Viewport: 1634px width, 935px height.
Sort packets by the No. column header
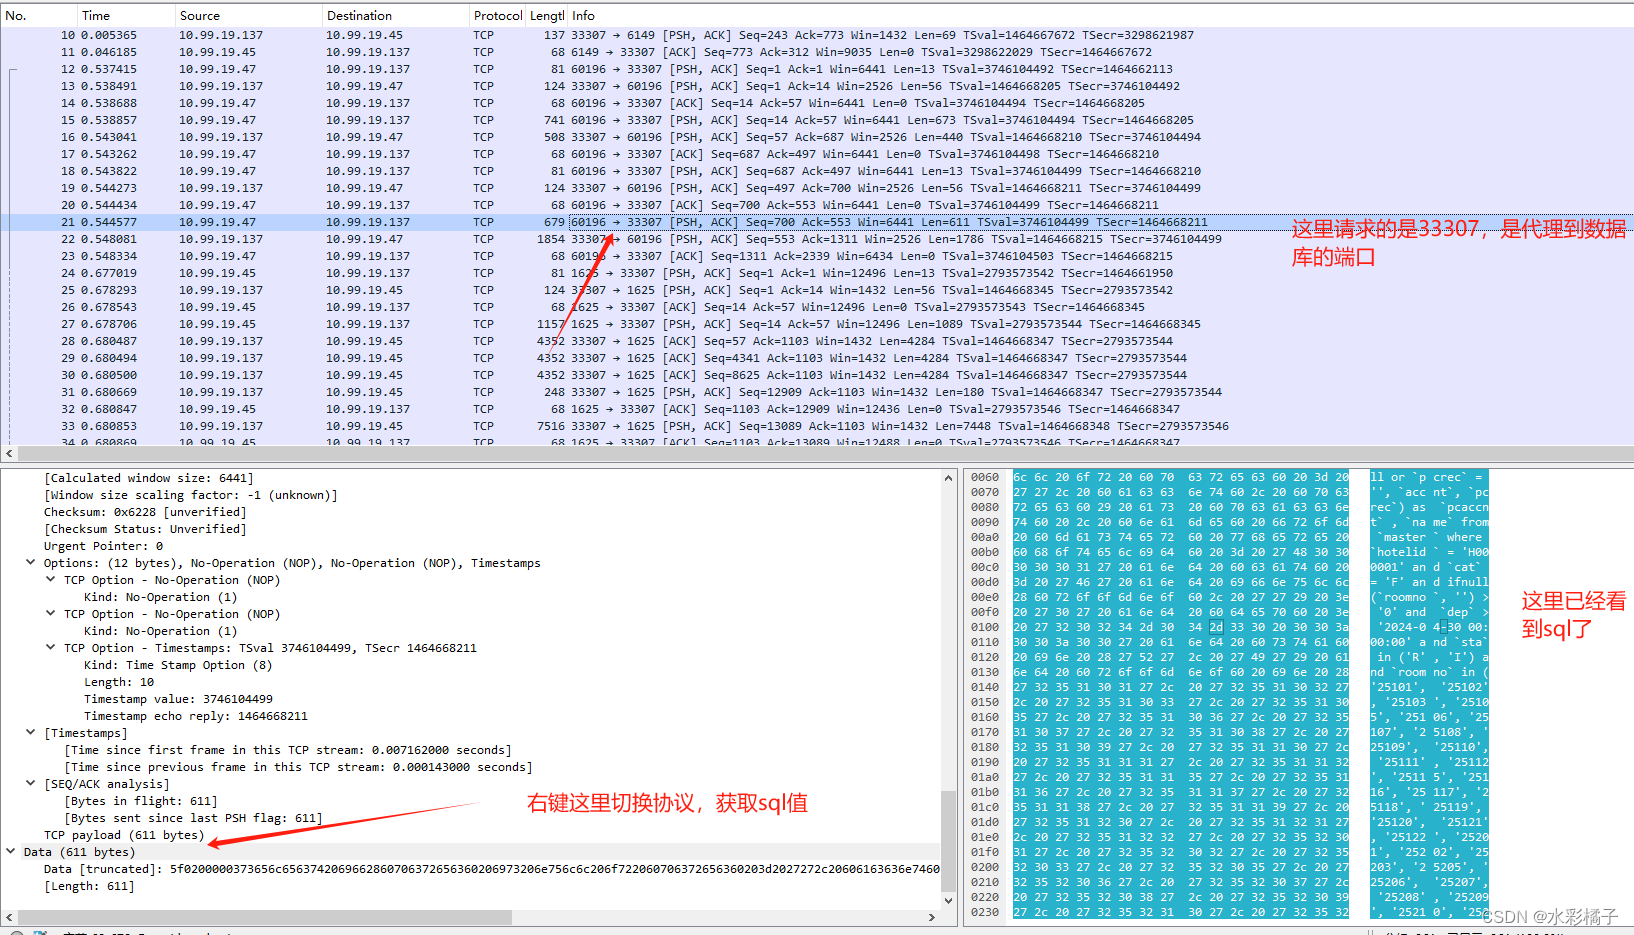(39, 15)
